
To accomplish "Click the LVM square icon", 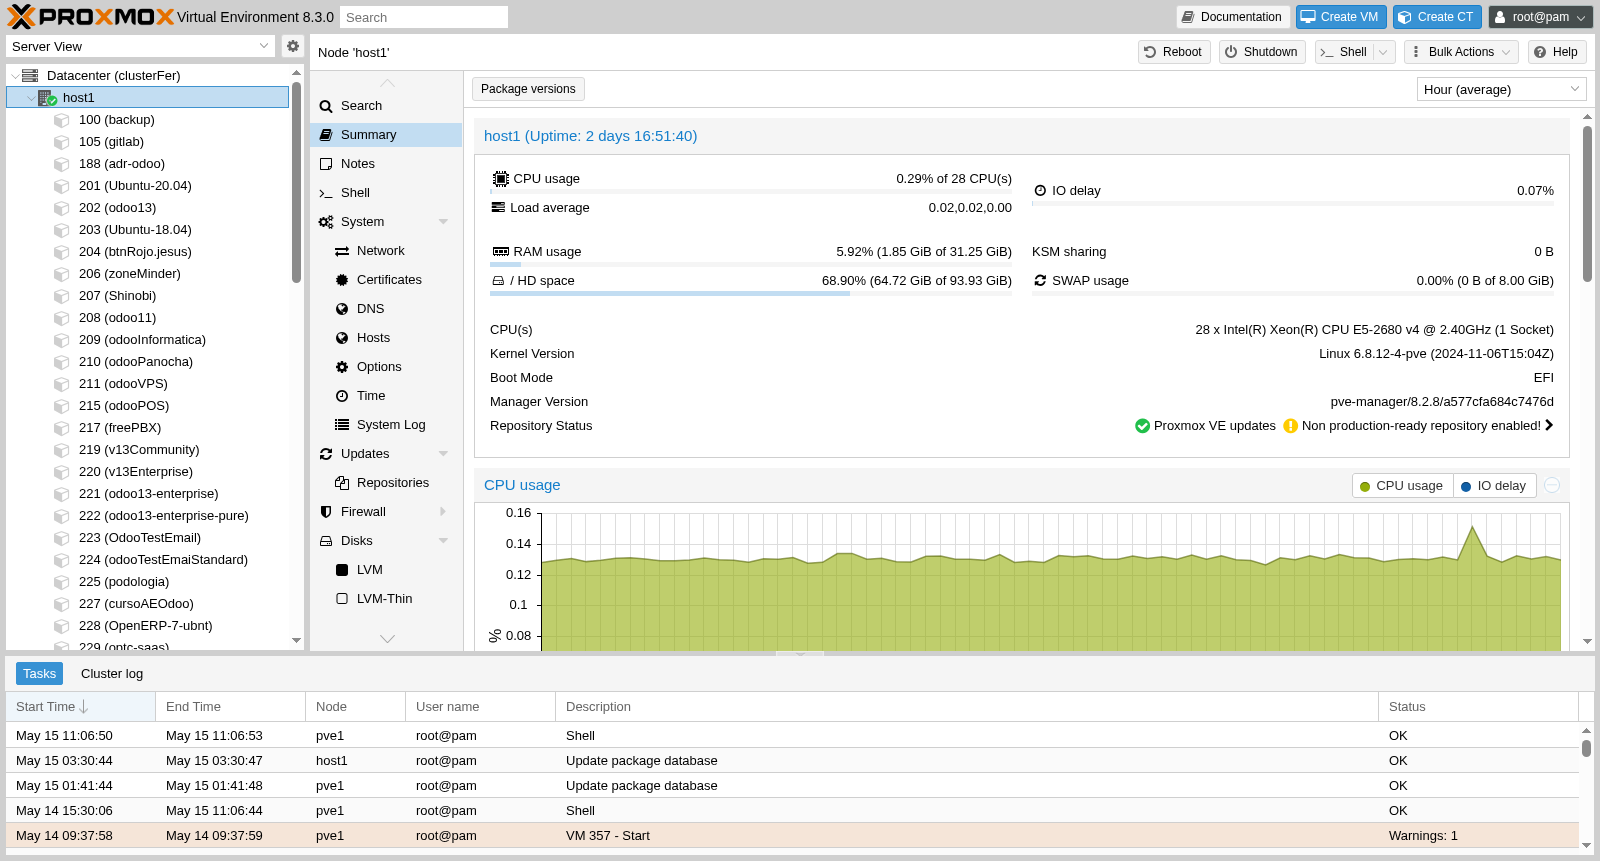I will pos(342,570).
